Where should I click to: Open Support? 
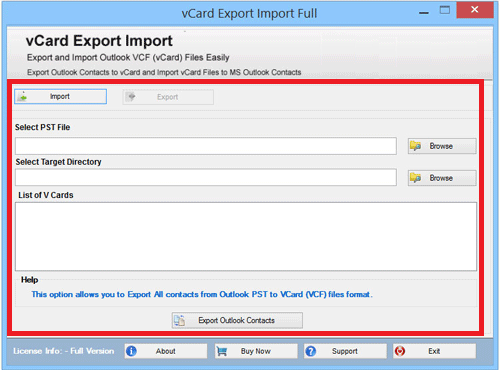click(x=345, y=351)
